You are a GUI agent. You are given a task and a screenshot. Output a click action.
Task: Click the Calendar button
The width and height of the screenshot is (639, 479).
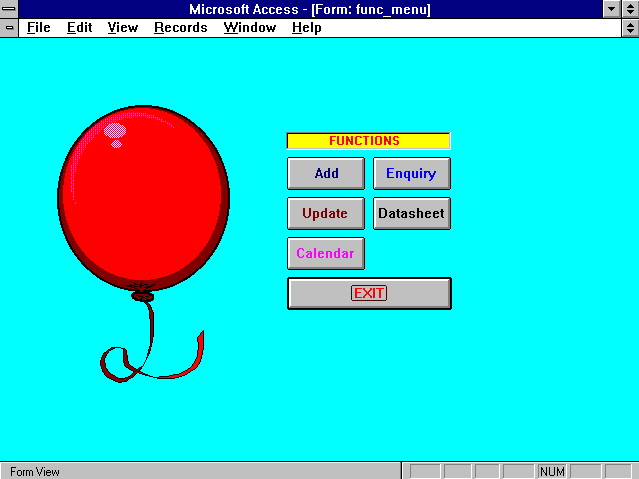click(x=326, y=253)
